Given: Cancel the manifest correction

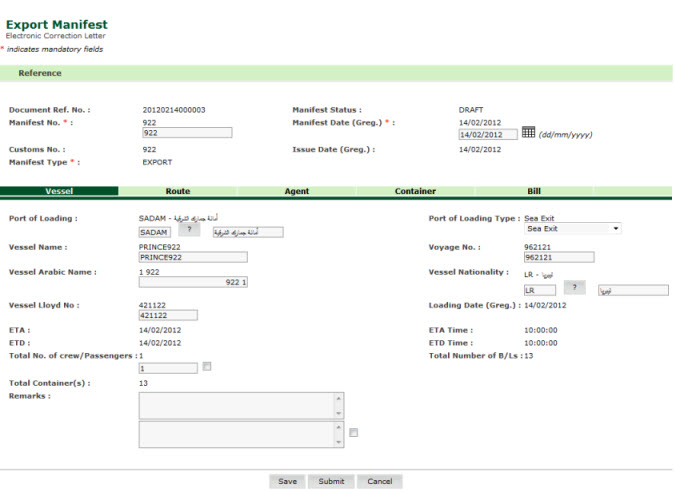Looking at the screenshot, I should pos(379,481).
